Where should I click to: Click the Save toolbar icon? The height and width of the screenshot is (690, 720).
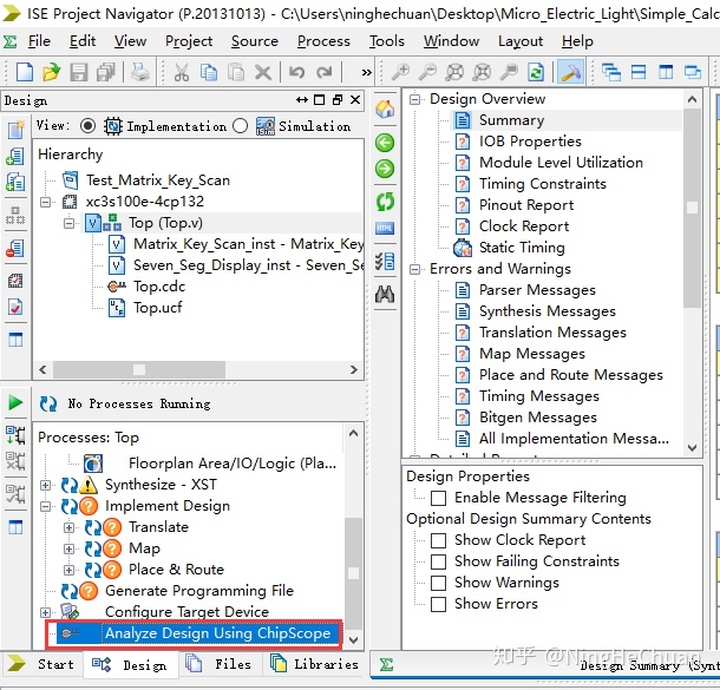[79, 72]
